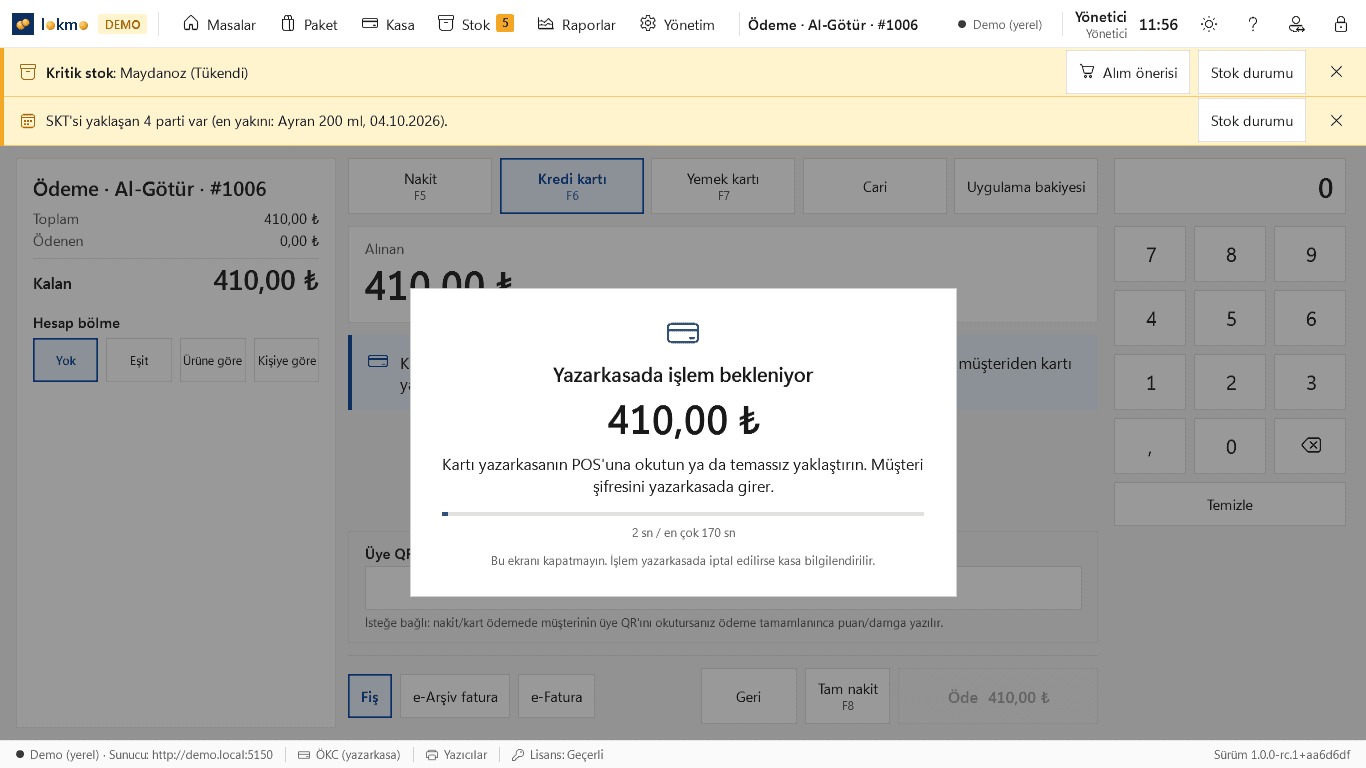Click the payment wait progress bar
The image size is (1366, 768).
click(683, 514)
